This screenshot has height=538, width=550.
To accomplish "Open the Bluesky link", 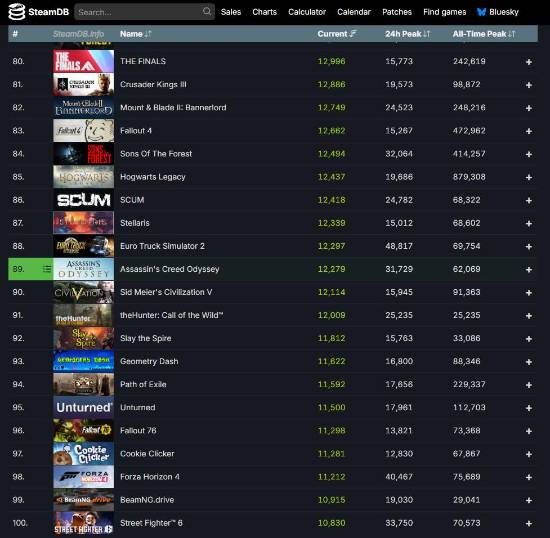I will pyautogui.click(x=497, y=12).
